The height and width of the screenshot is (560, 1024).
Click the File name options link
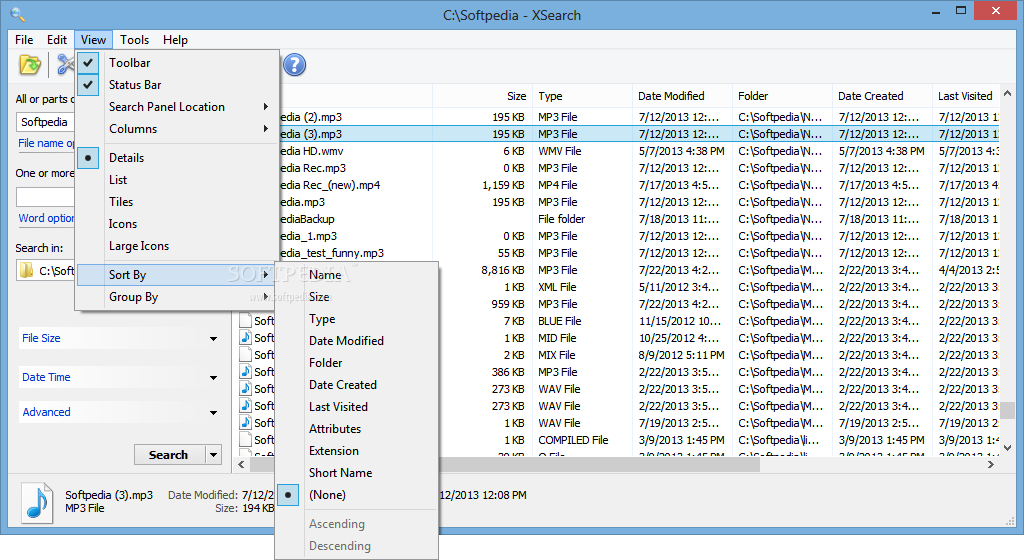point(46,143)
